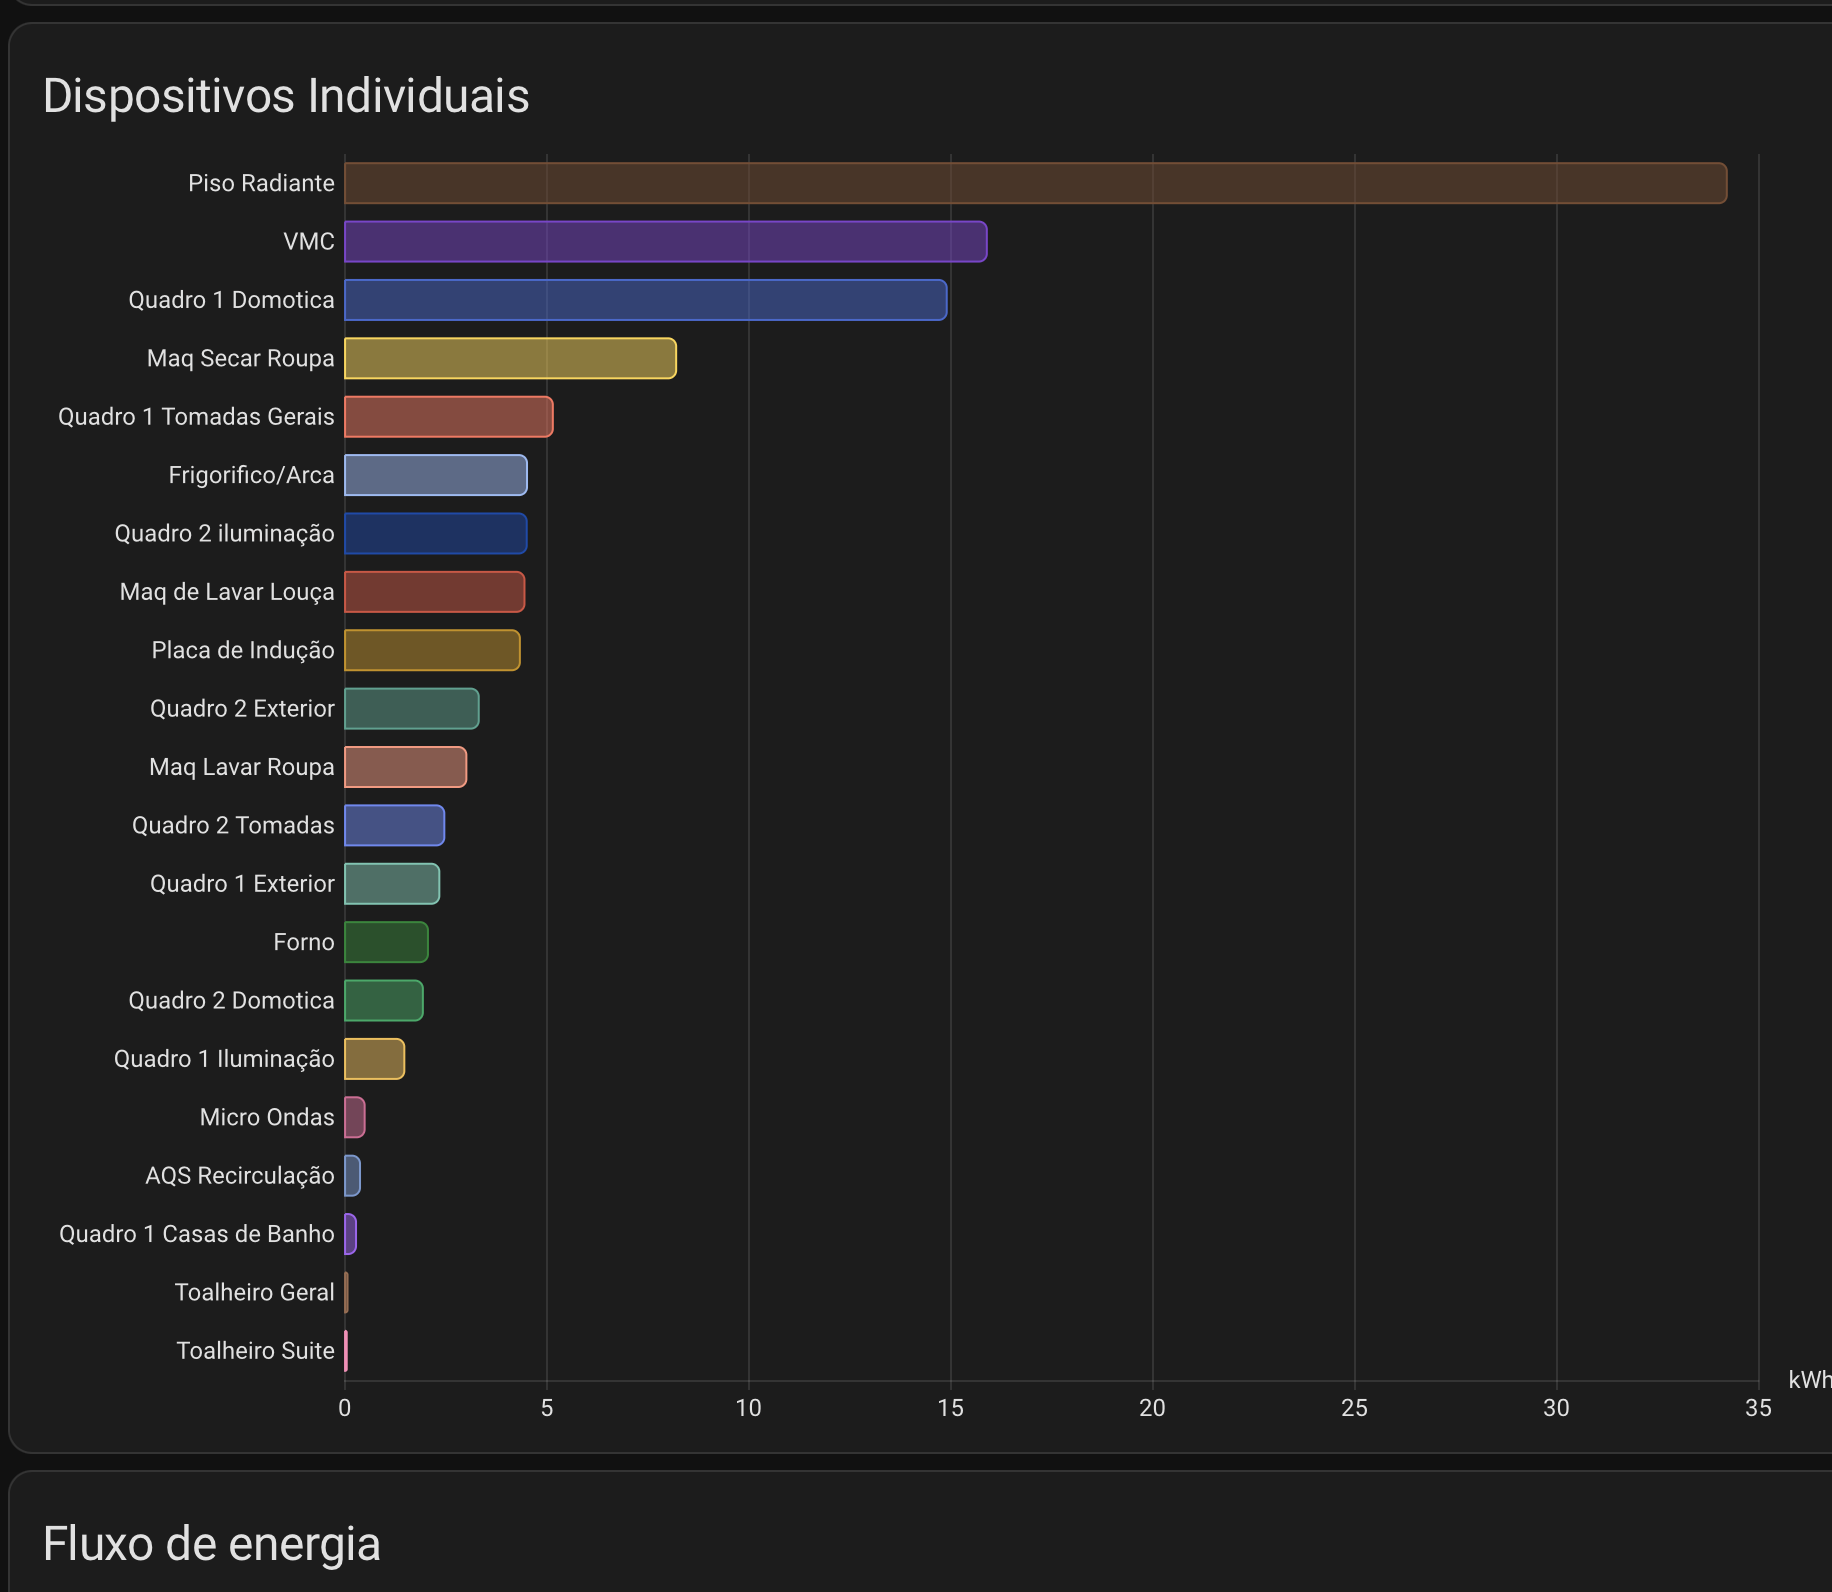The width and height of the screenshot is (1832, 1592).
Task: Click the Fluxo de energia heading
Action: click(212, 1543)
